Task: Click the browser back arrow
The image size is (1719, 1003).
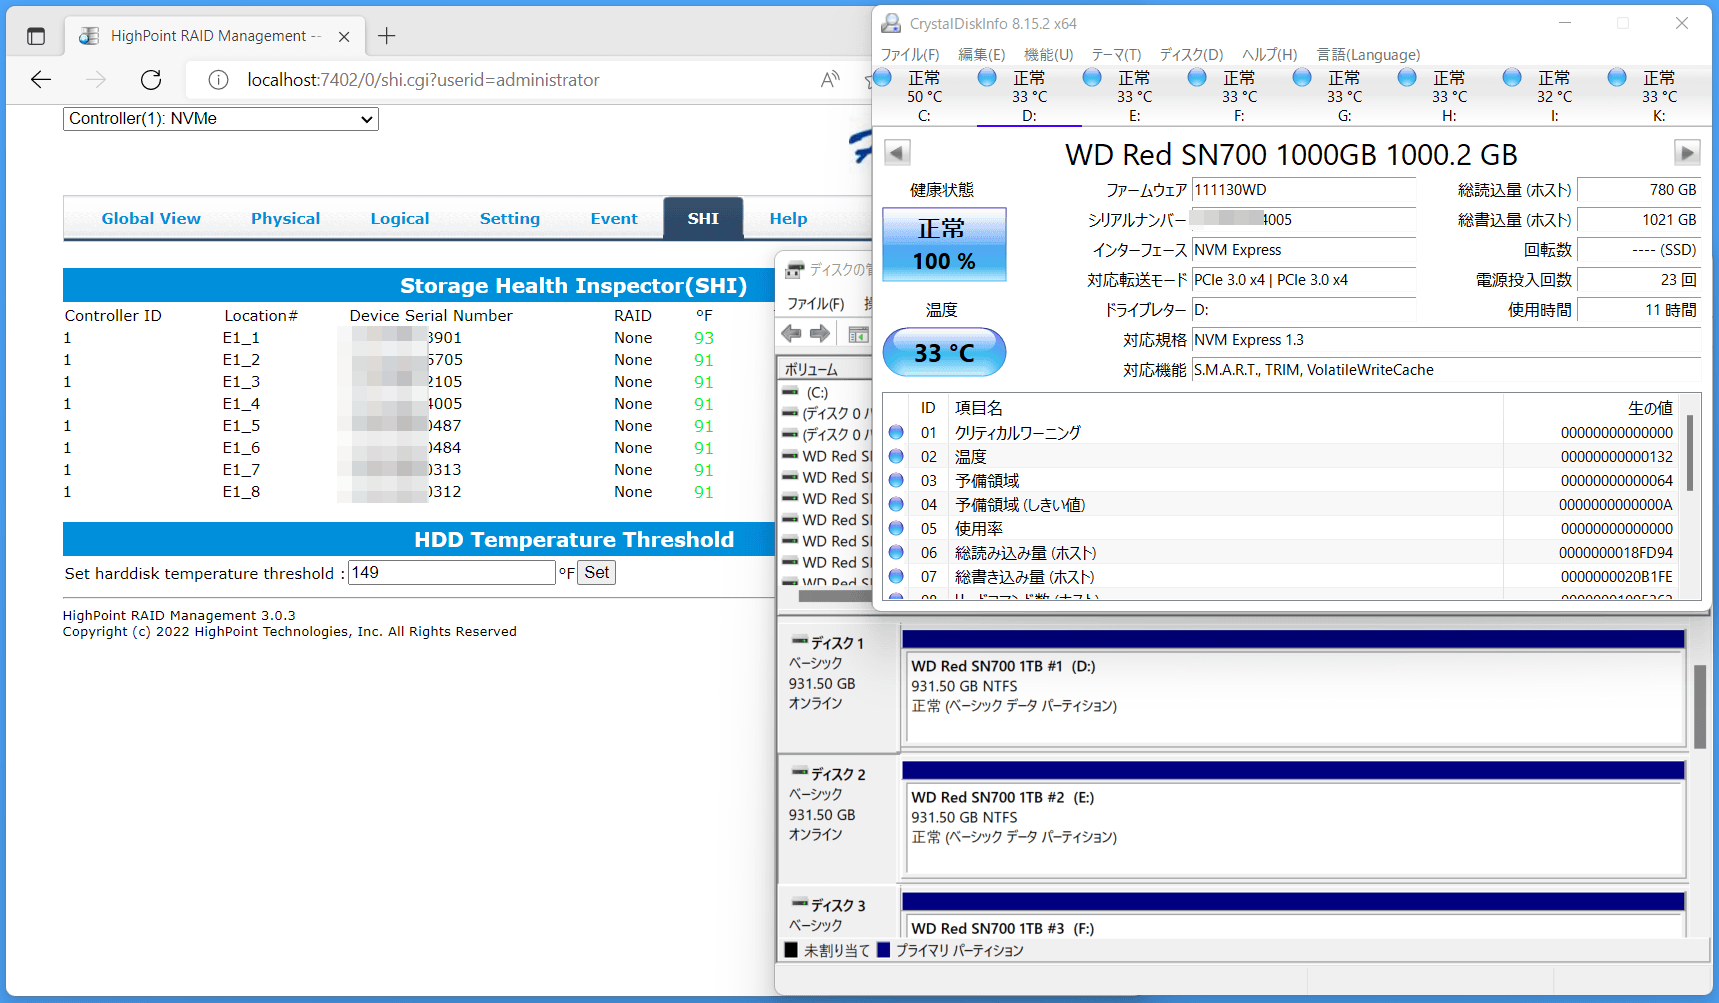Action: [x=41, y=80]
